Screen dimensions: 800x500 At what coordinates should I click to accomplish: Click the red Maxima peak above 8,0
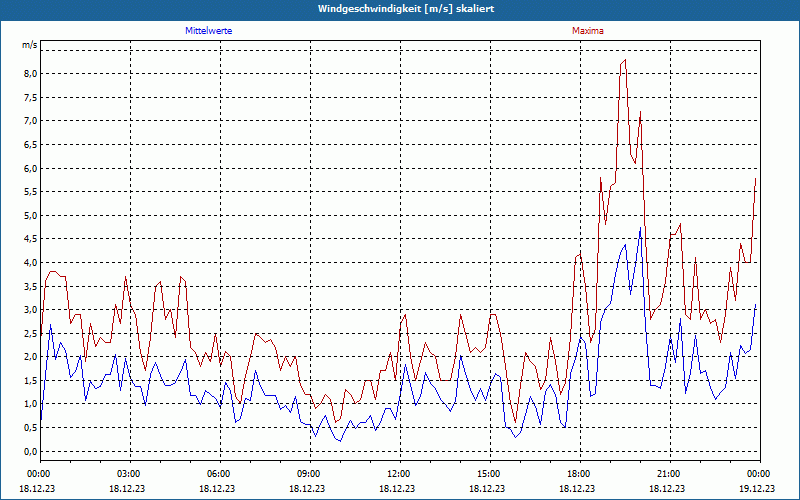click(x=625, y=60)
